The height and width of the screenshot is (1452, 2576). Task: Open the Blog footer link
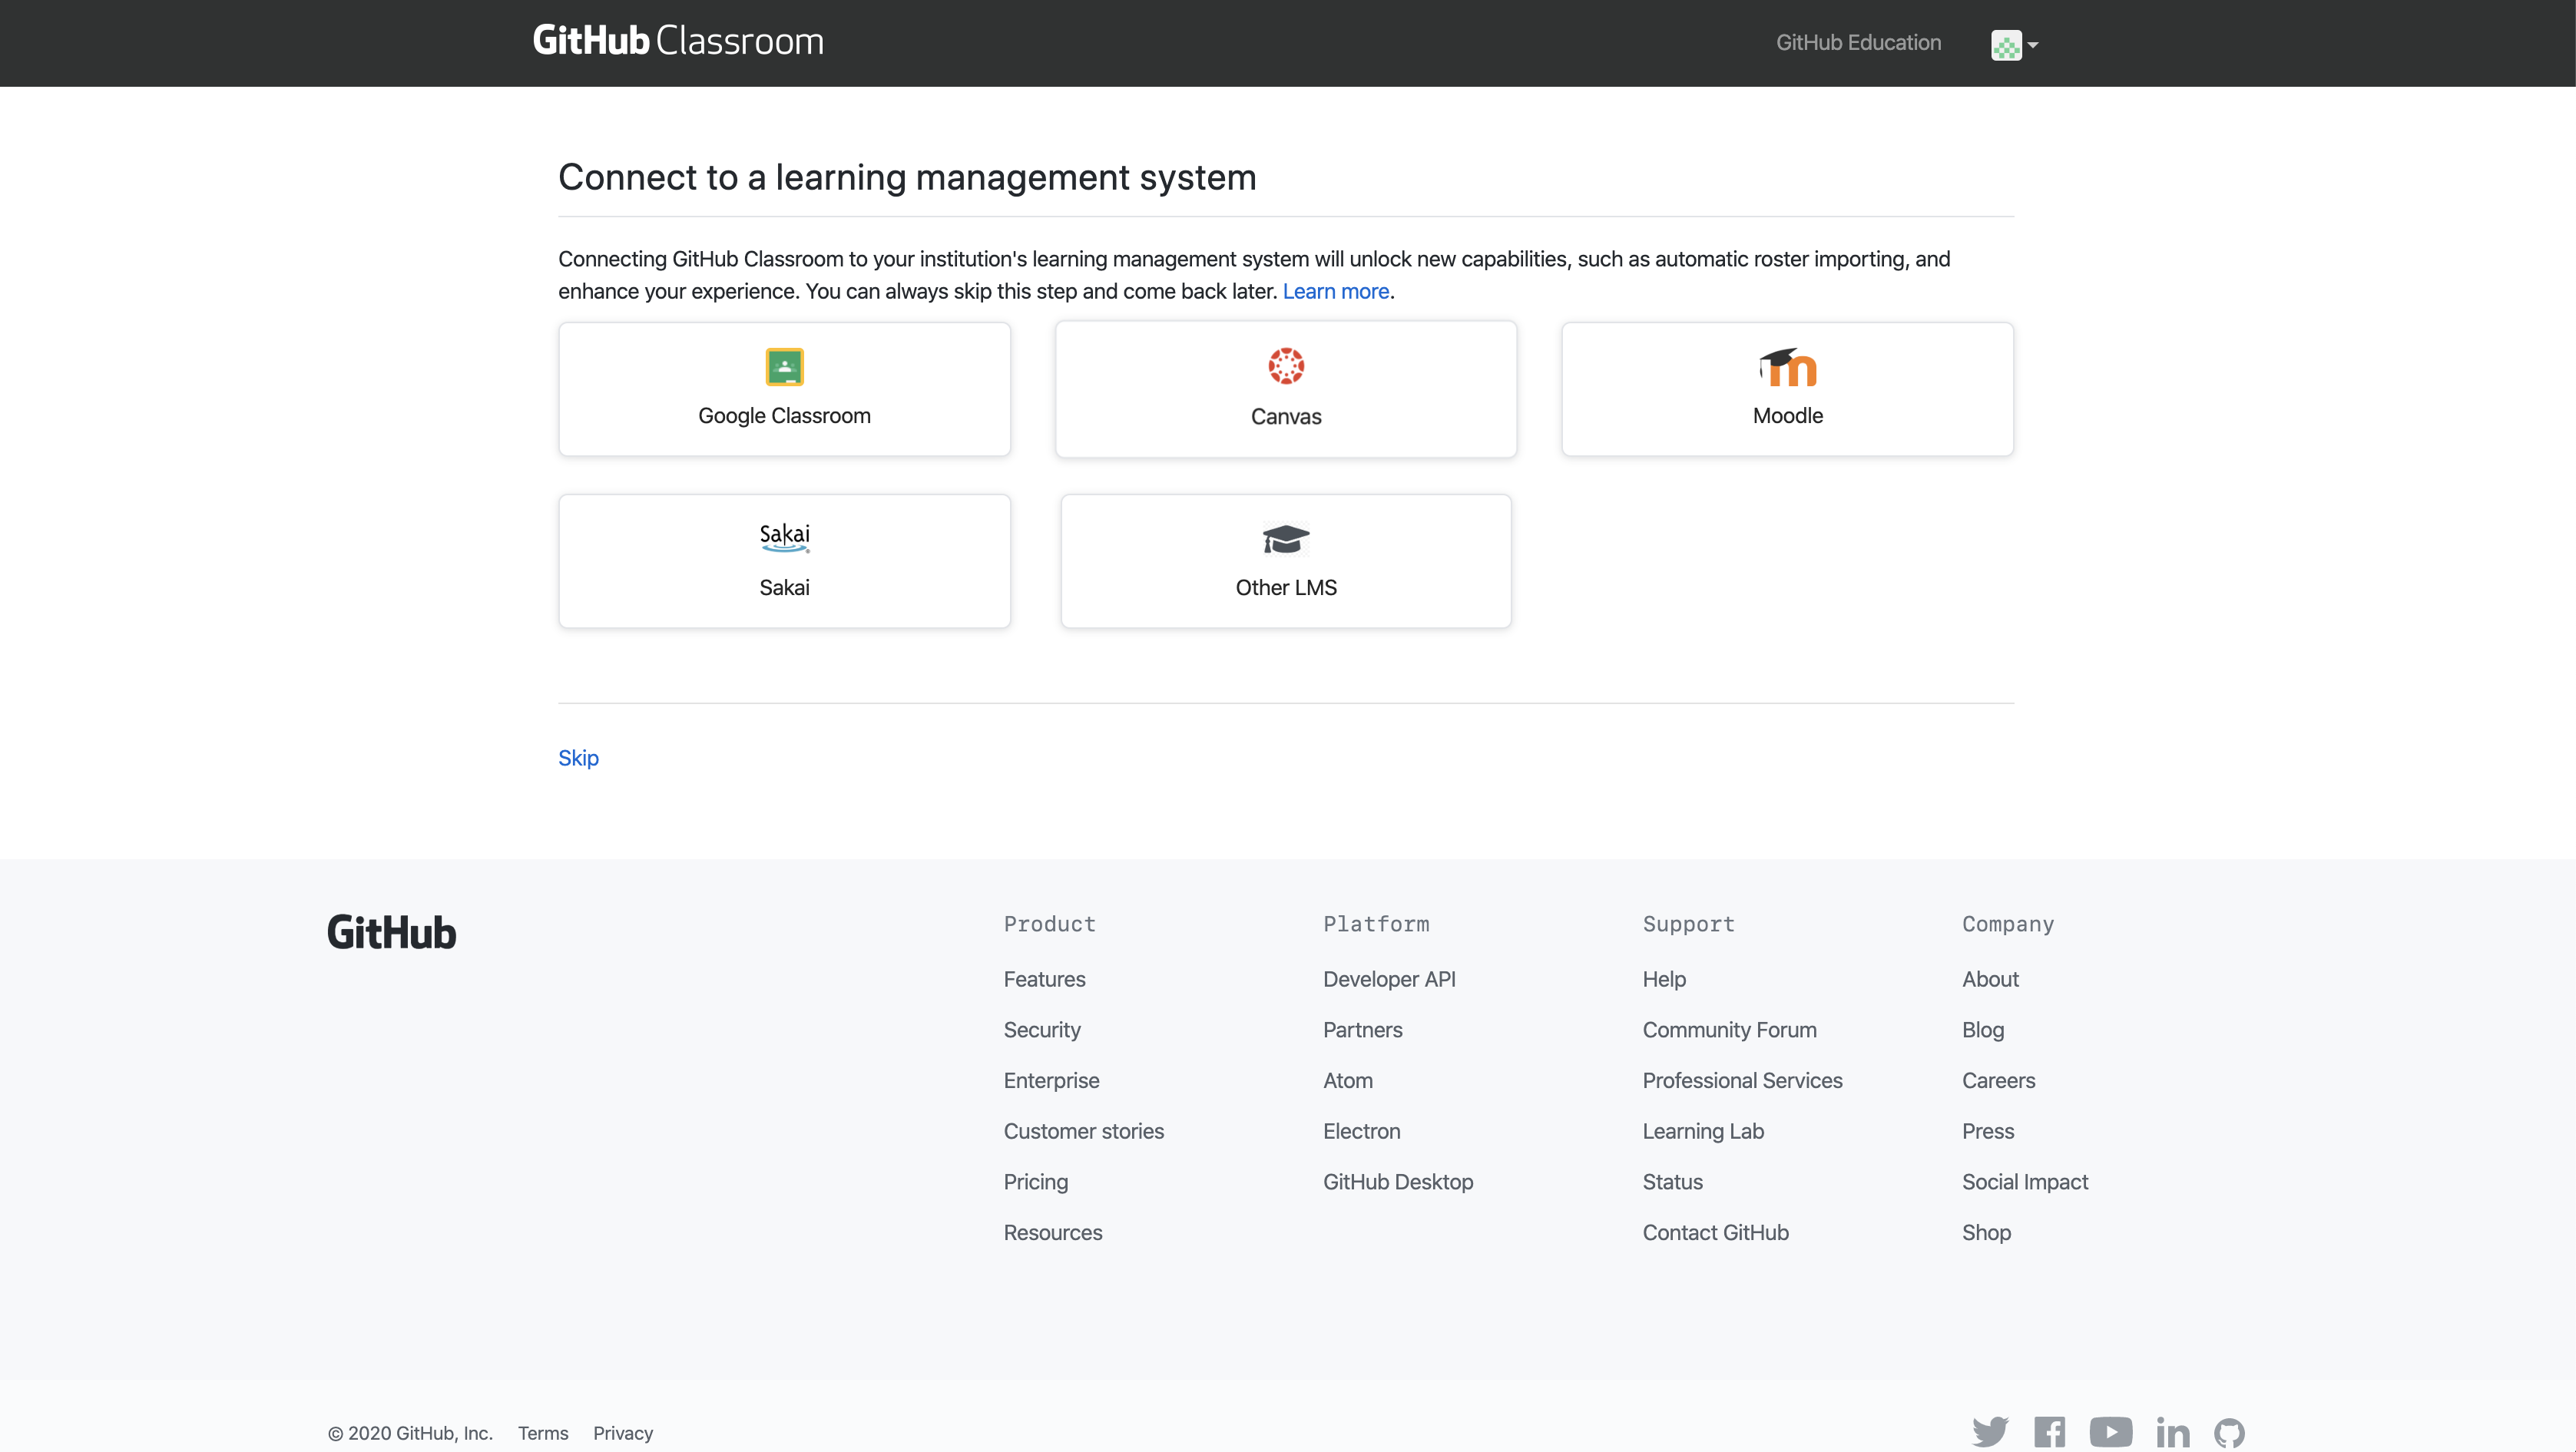[1983, 1030]
